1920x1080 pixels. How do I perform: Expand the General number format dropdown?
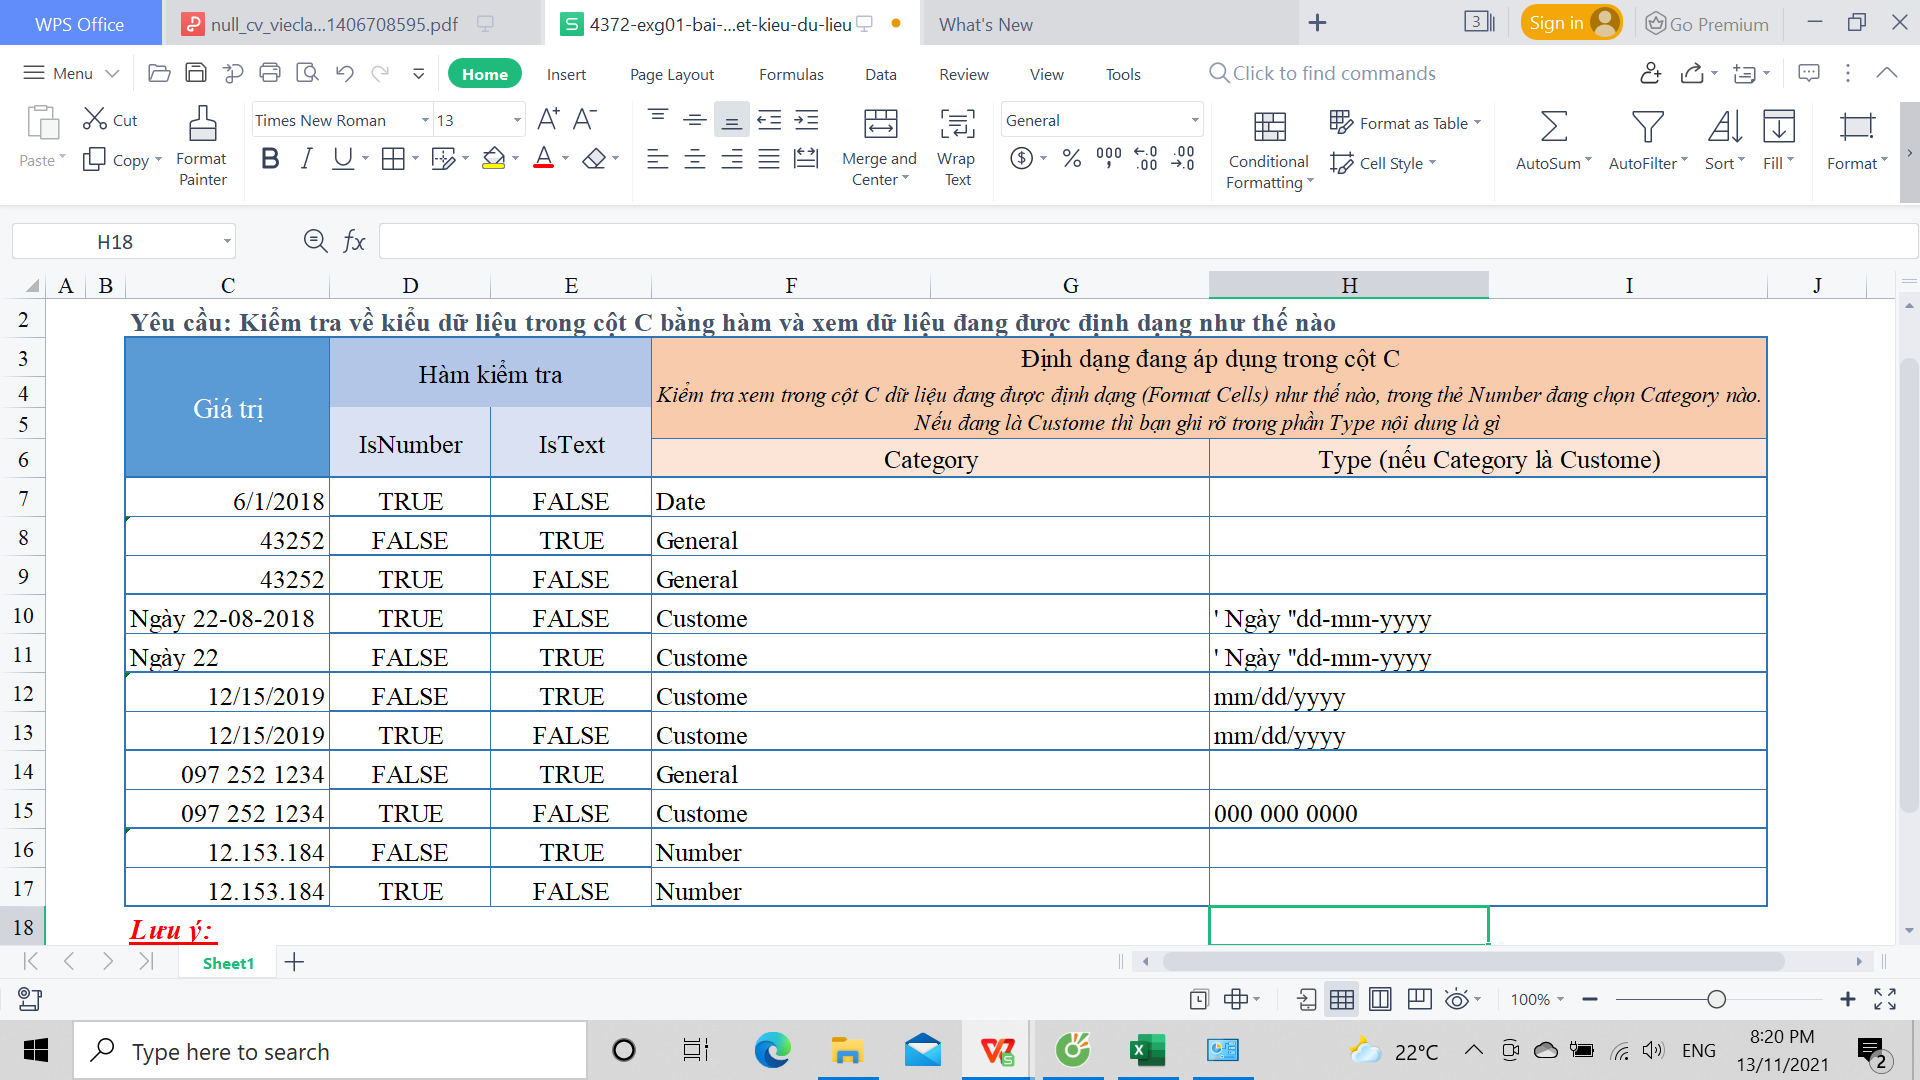[x=1195, y=121]
